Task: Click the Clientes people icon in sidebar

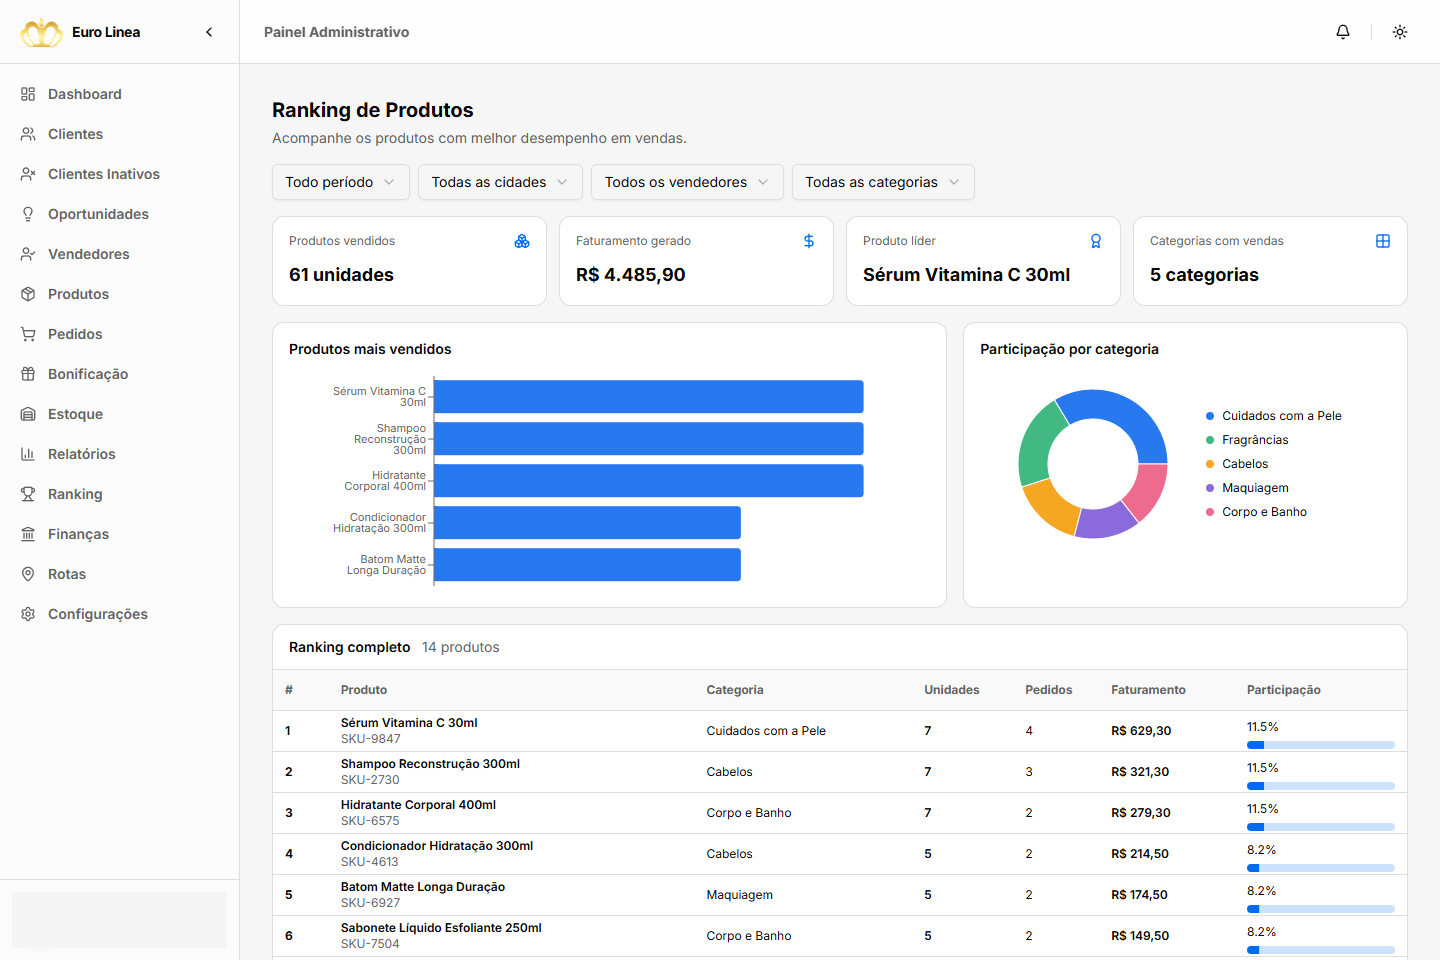Action: coord(28,134)
